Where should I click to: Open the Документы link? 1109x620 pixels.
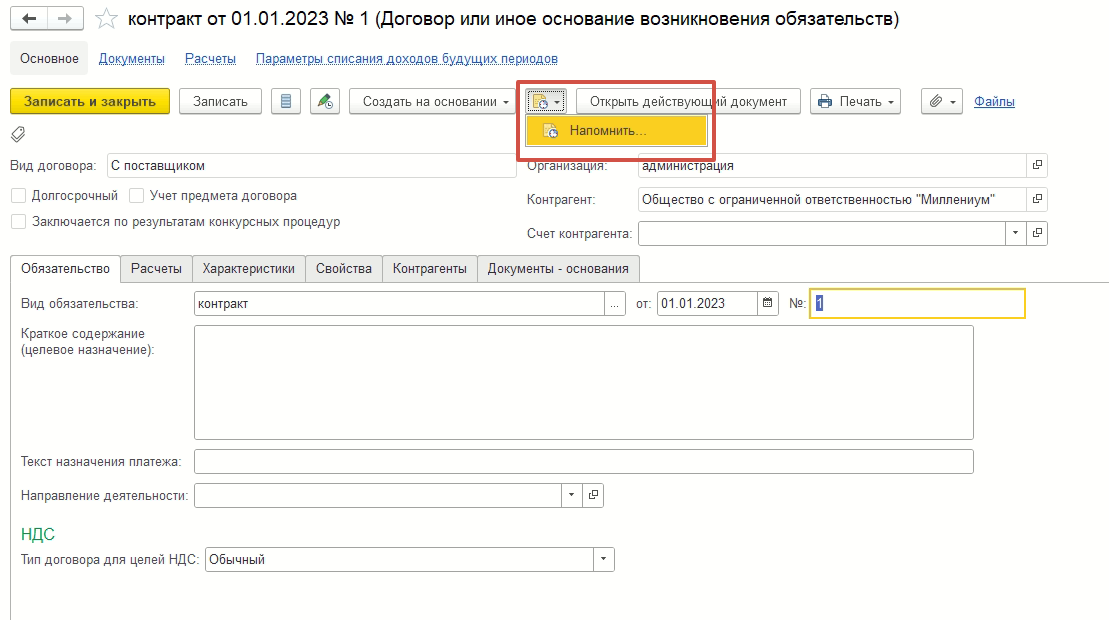pos(132,59)
